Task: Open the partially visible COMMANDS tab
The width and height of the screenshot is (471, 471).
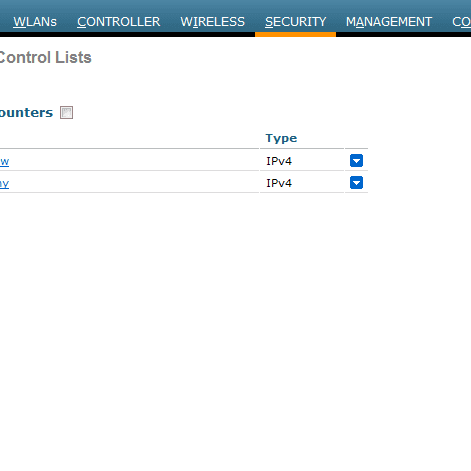Action: pyautogui.click(x=462, y=22)
